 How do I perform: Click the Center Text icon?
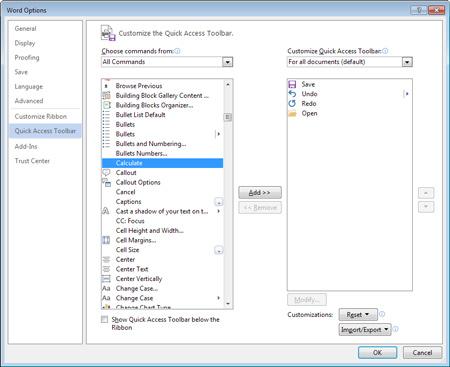point(106,269)
